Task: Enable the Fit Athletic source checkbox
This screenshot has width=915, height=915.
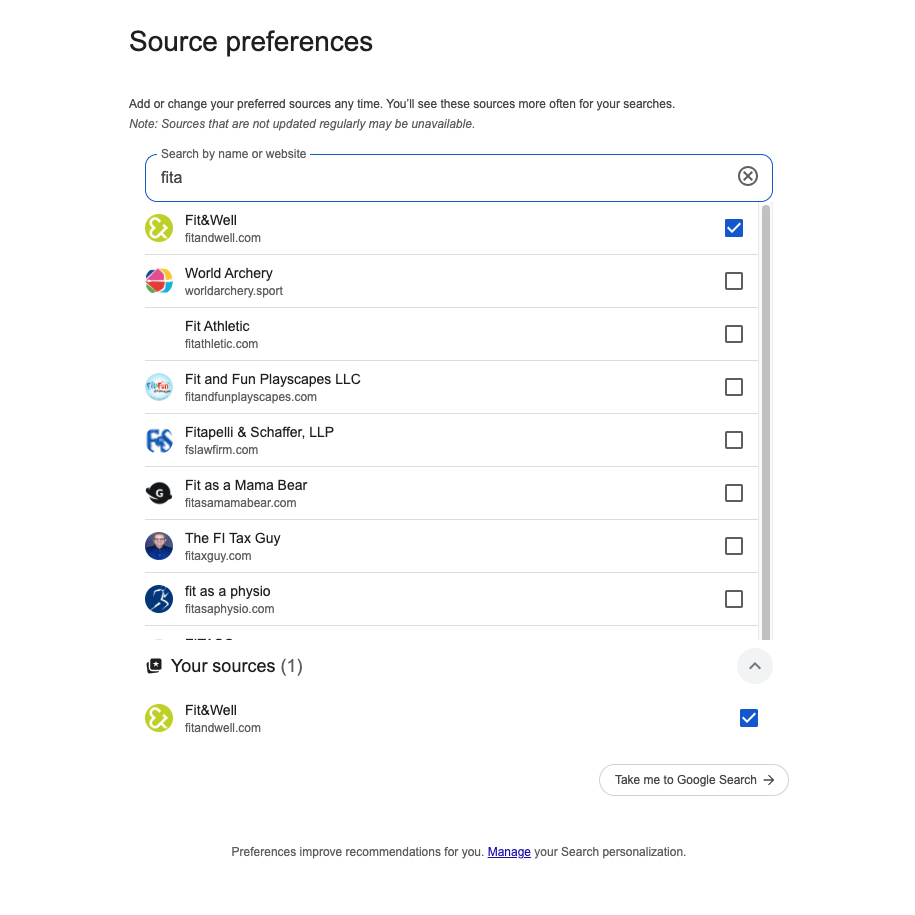Action: pos(734,334)
